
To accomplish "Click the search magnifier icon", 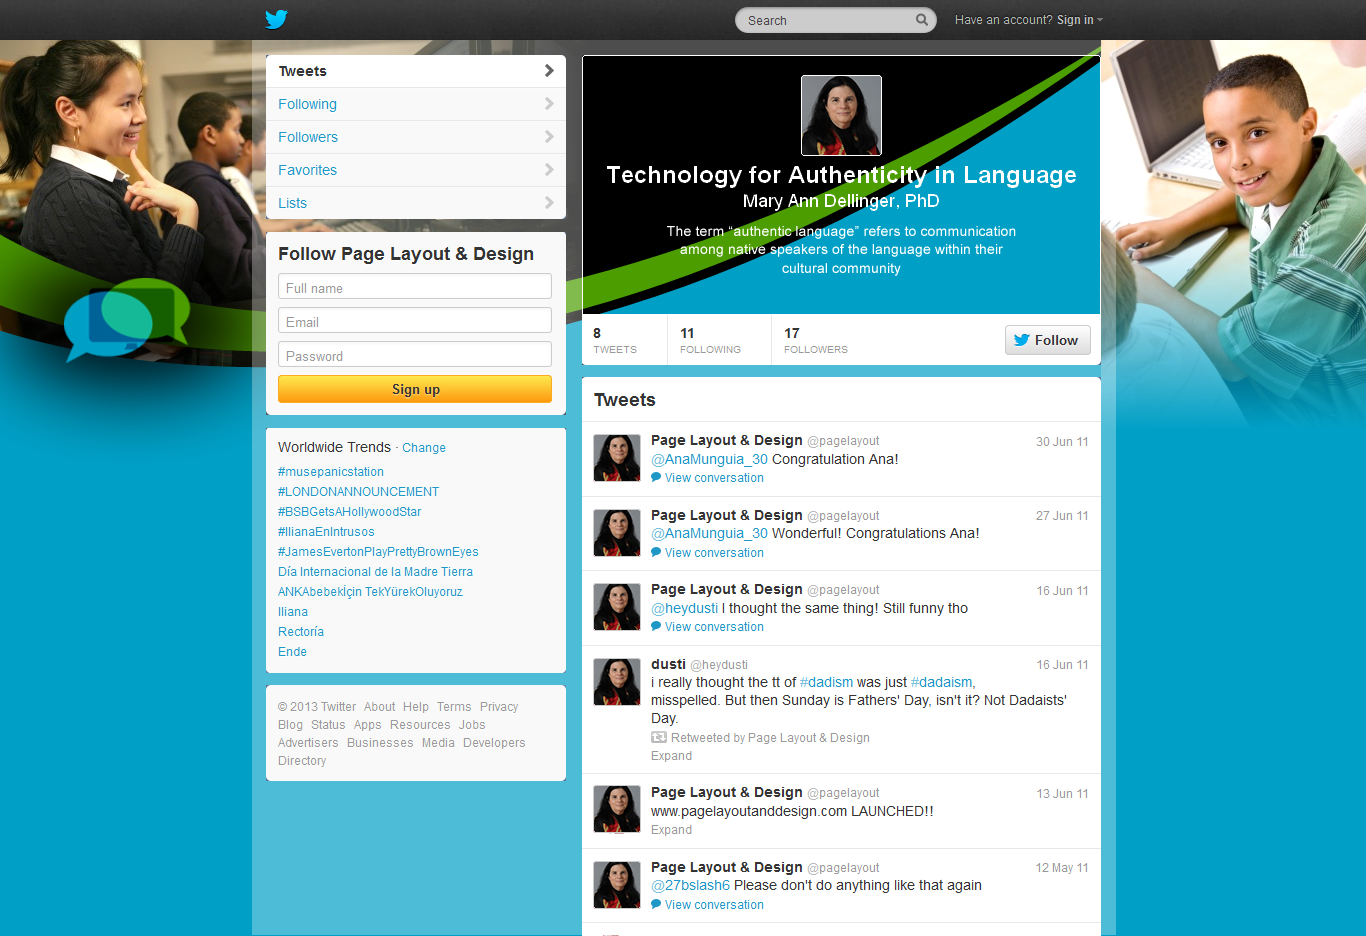I will (921, 20).
